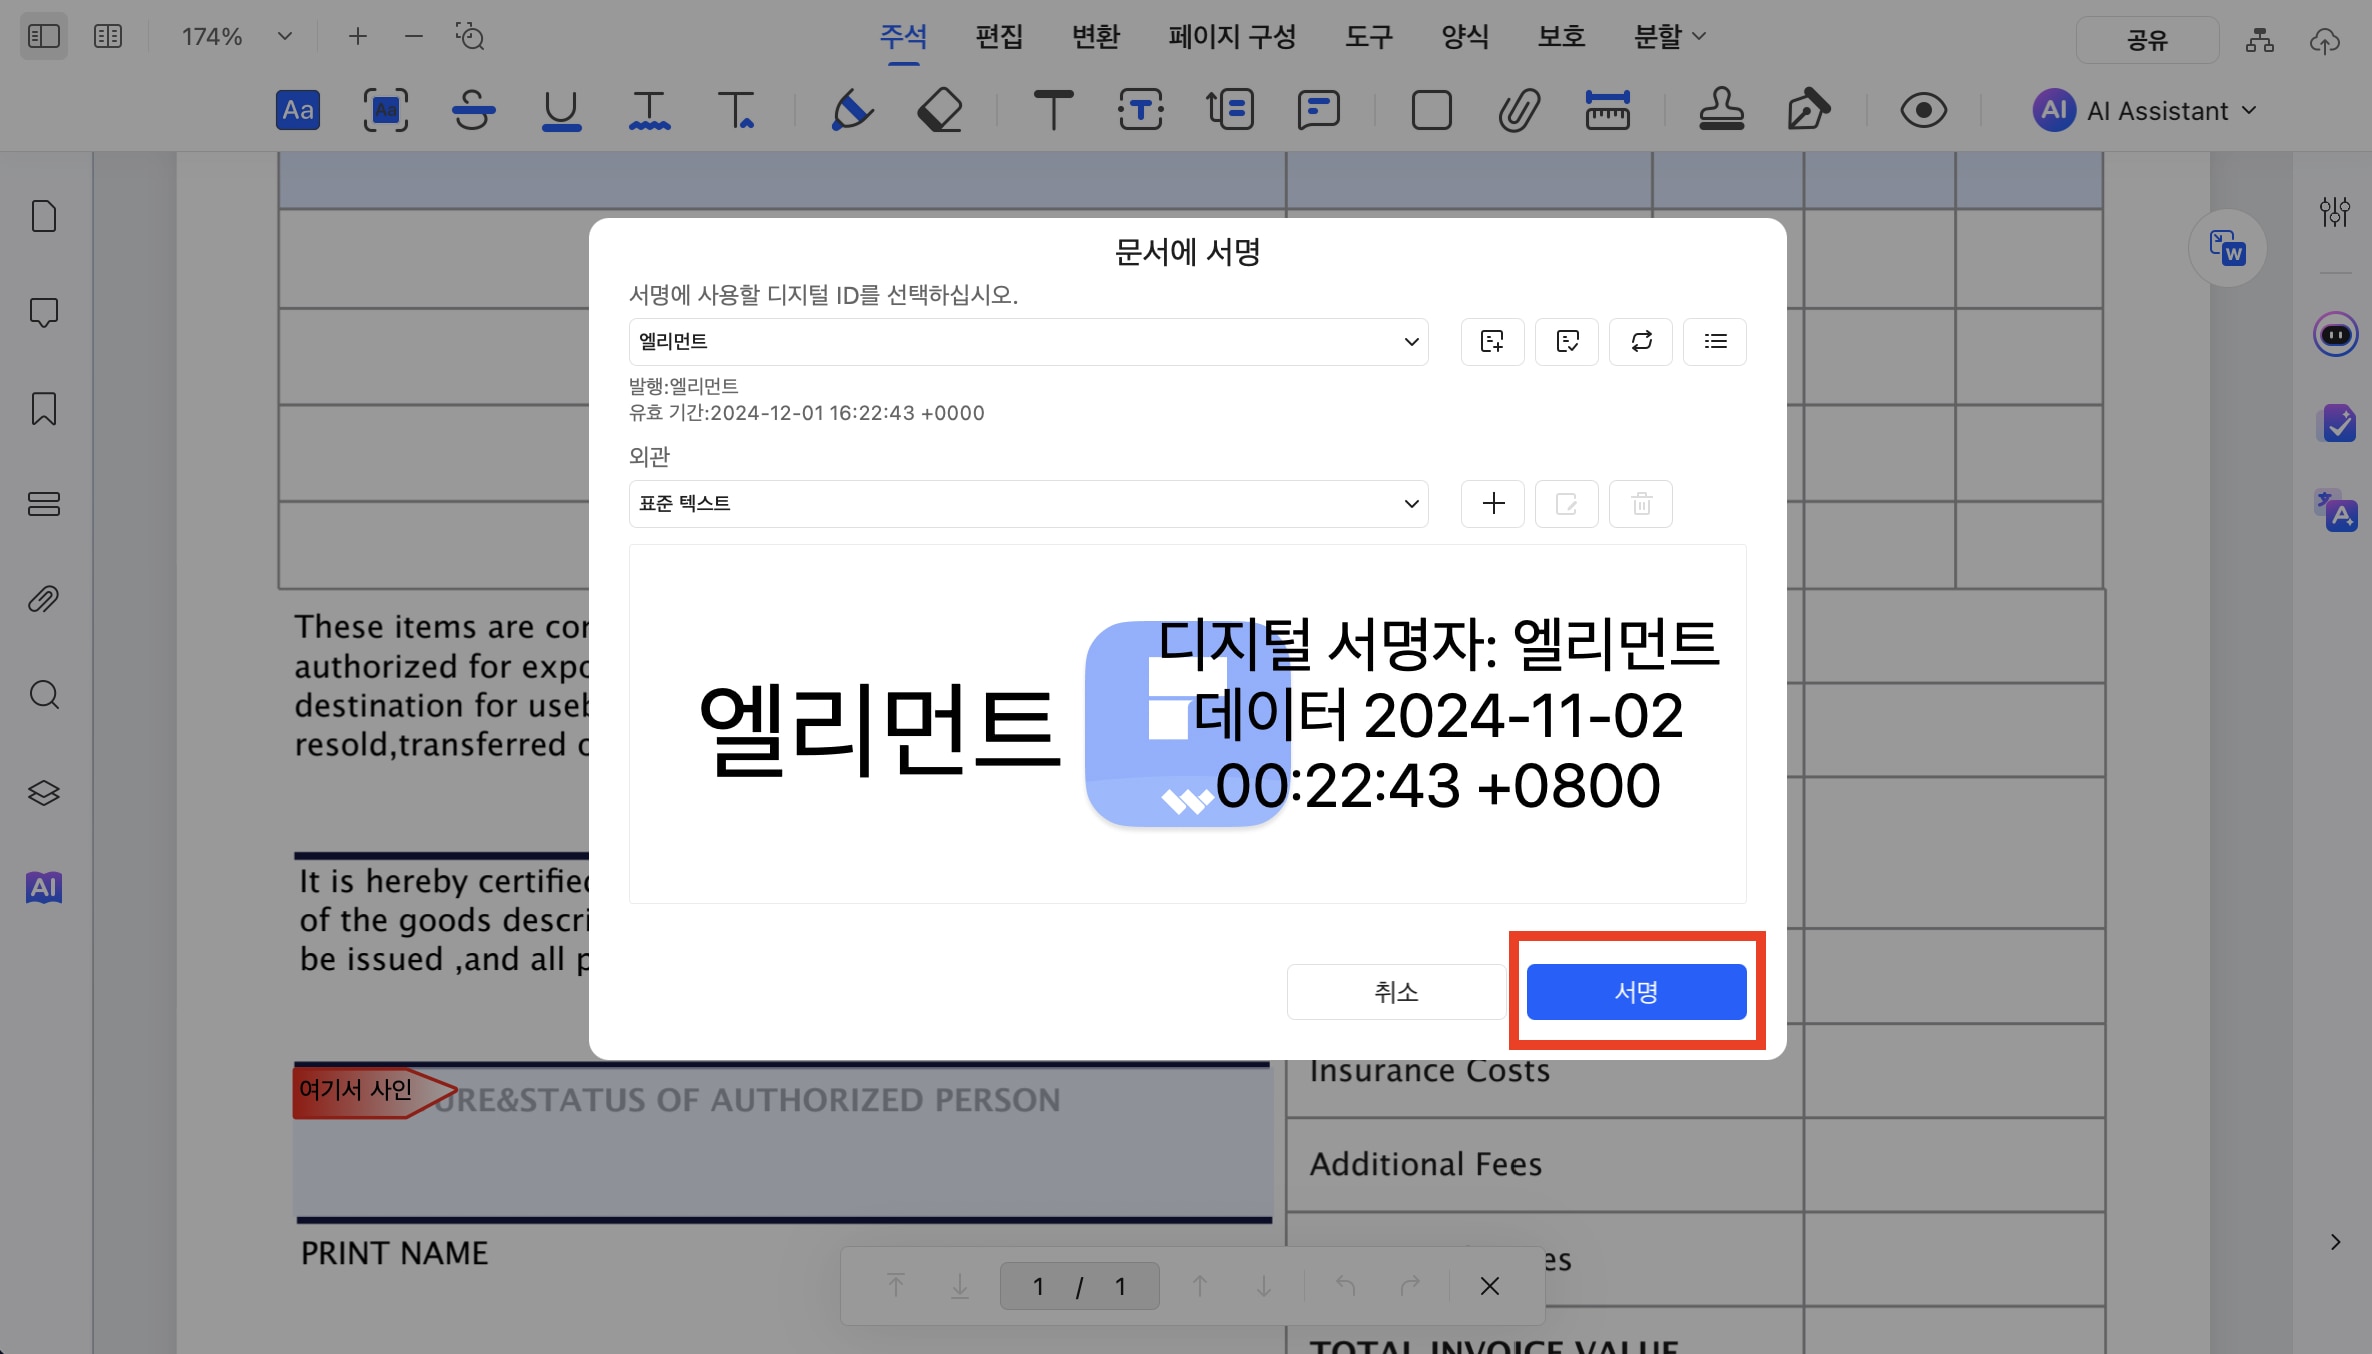This screenshot has width=2372, height=1354.
Task: Click the edit appearance pencil icon
Action: pyautogui.click(x=1566, y=502)
